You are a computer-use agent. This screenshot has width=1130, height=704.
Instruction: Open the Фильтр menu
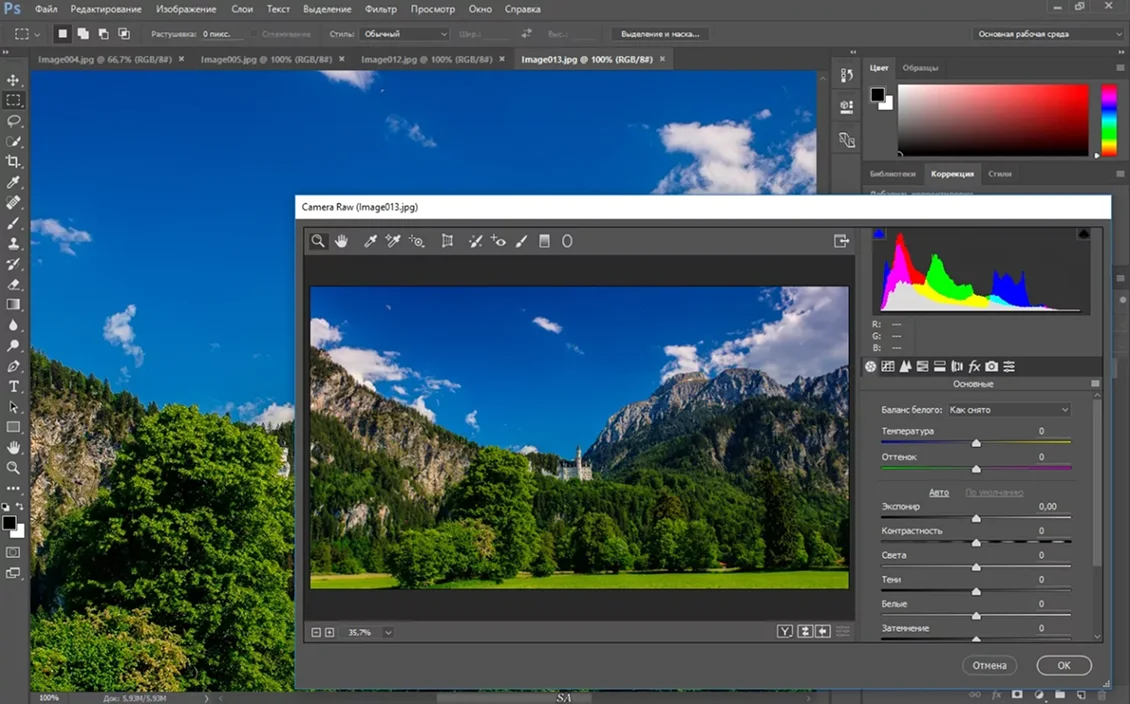coord(381,9)
